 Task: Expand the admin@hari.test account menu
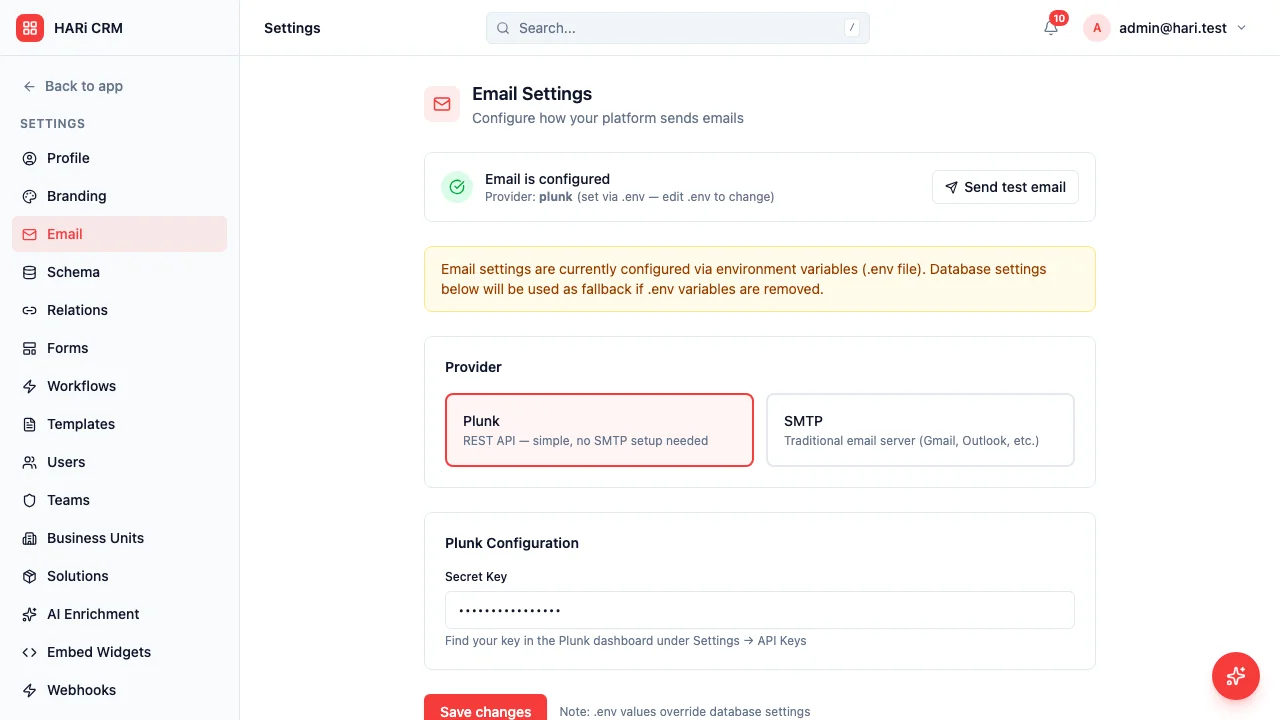(x=1172, y=28)
